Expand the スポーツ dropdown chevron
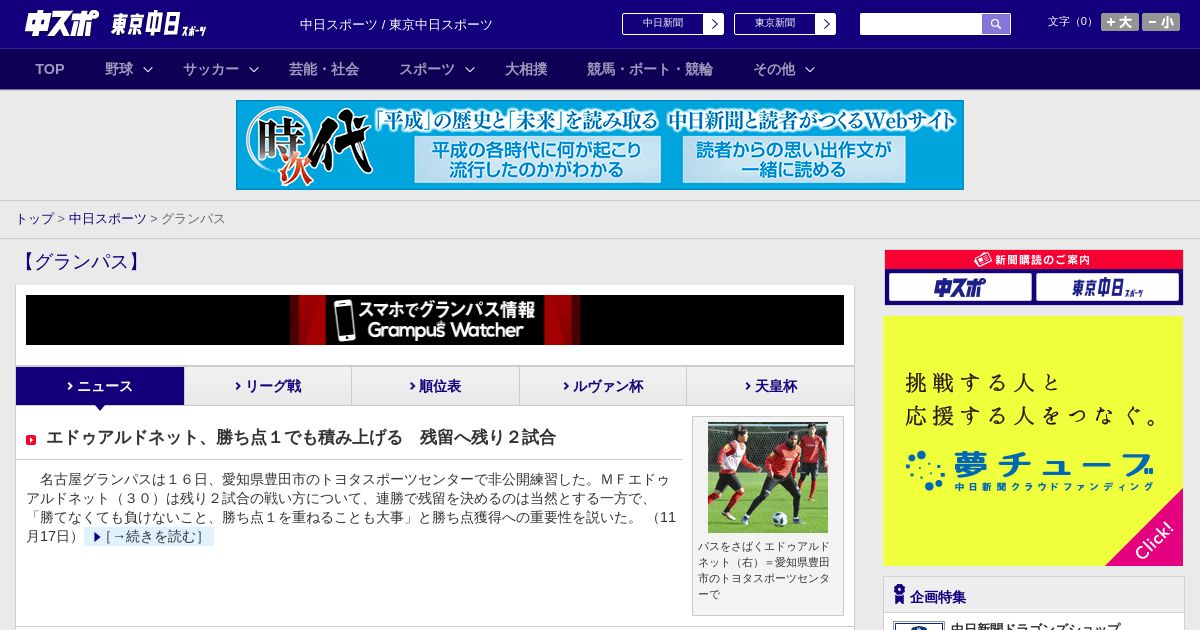1200x630 pixels. 470,69
